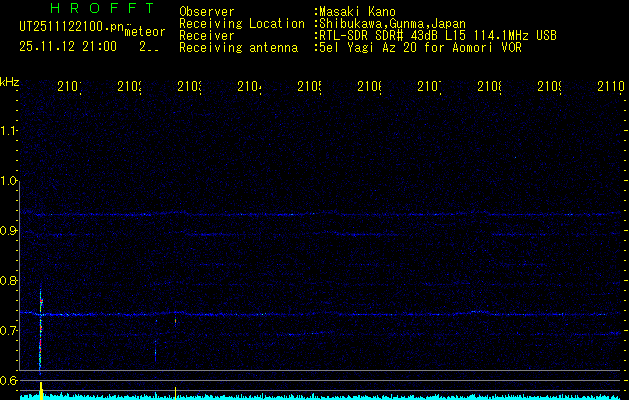Viewport: 629px width, 400px height.
Task: Select the 1.0 kHz frequency tick
Action: click(9, 181)
